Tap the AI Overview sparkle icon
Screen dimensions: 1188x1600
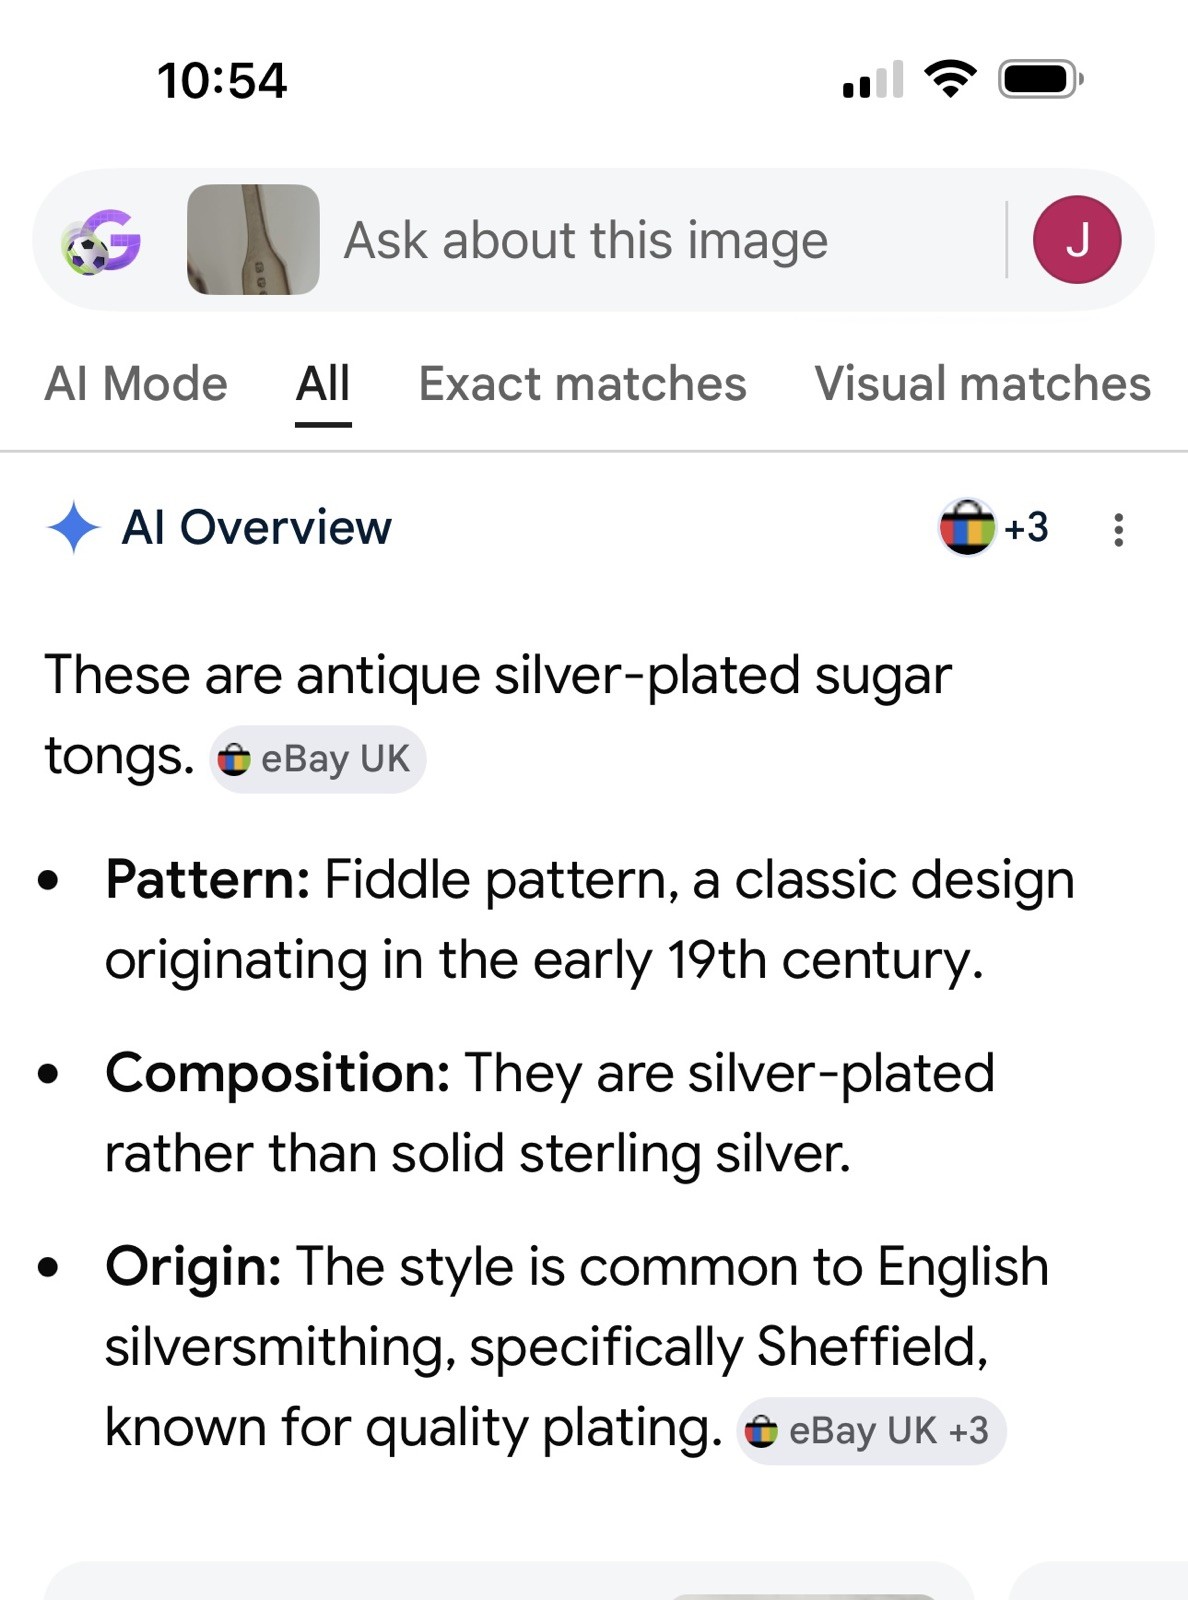pyautogui.click(x=73, y=527)
